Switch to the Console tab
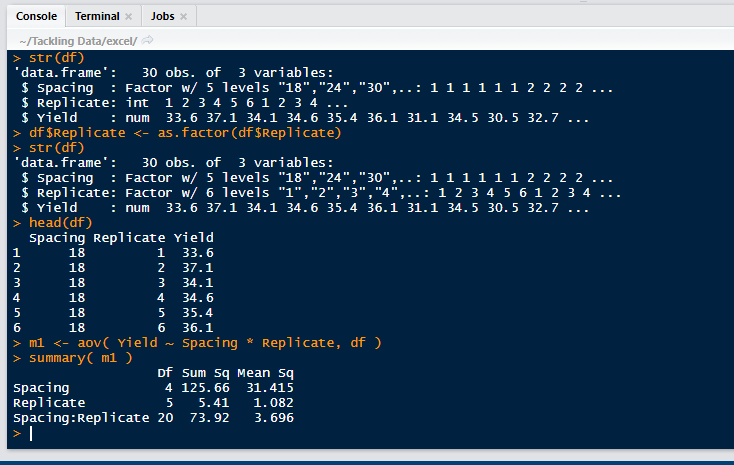Screen dimensions: 734x465 tap(37, 16)
